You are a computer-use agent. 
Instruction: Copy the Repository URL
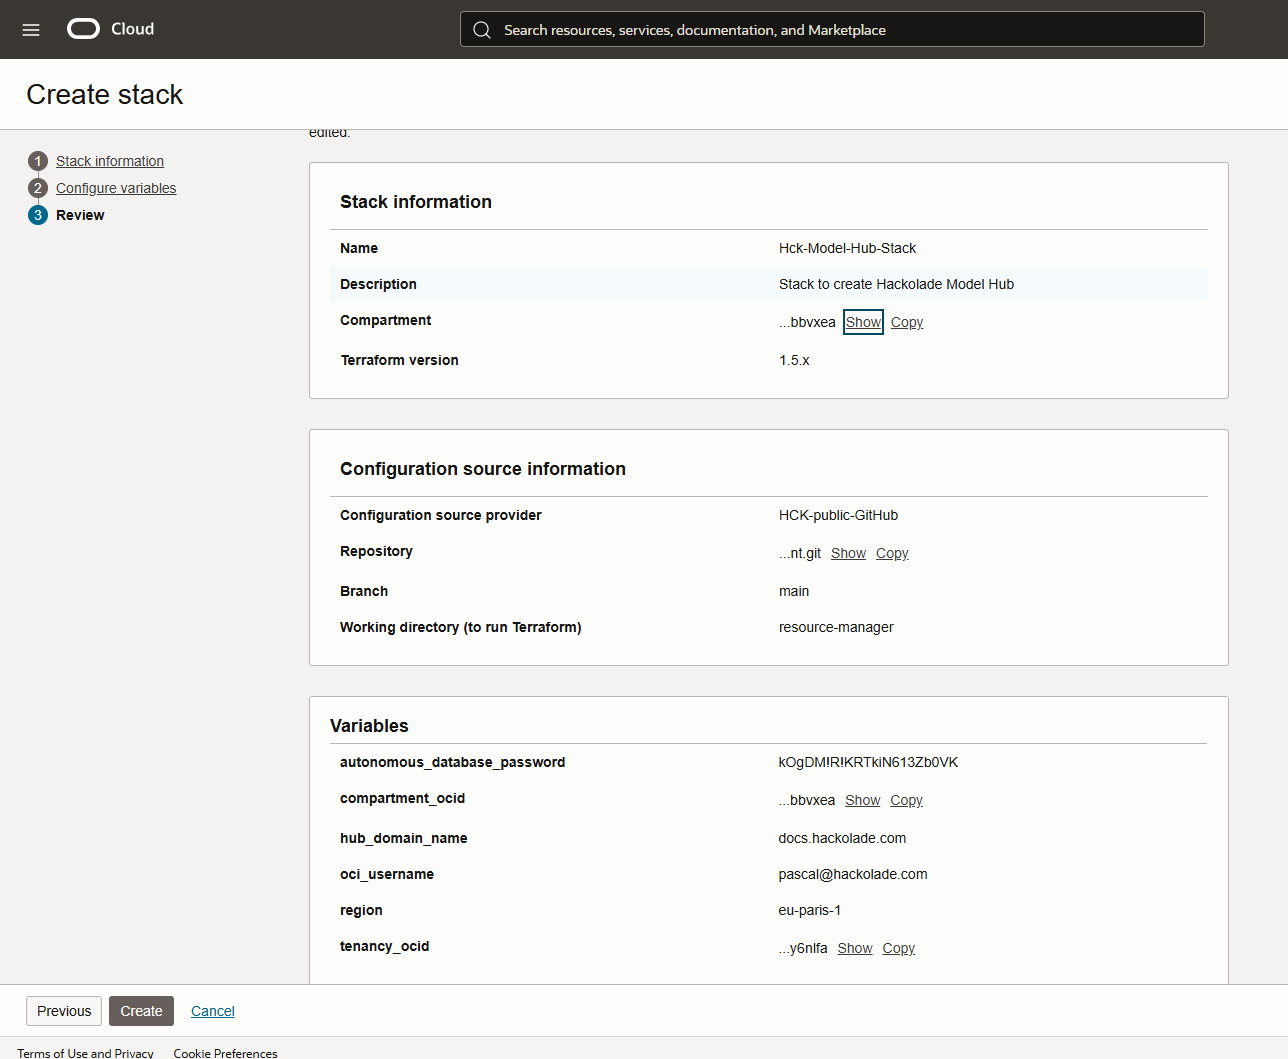pos(892,553)
